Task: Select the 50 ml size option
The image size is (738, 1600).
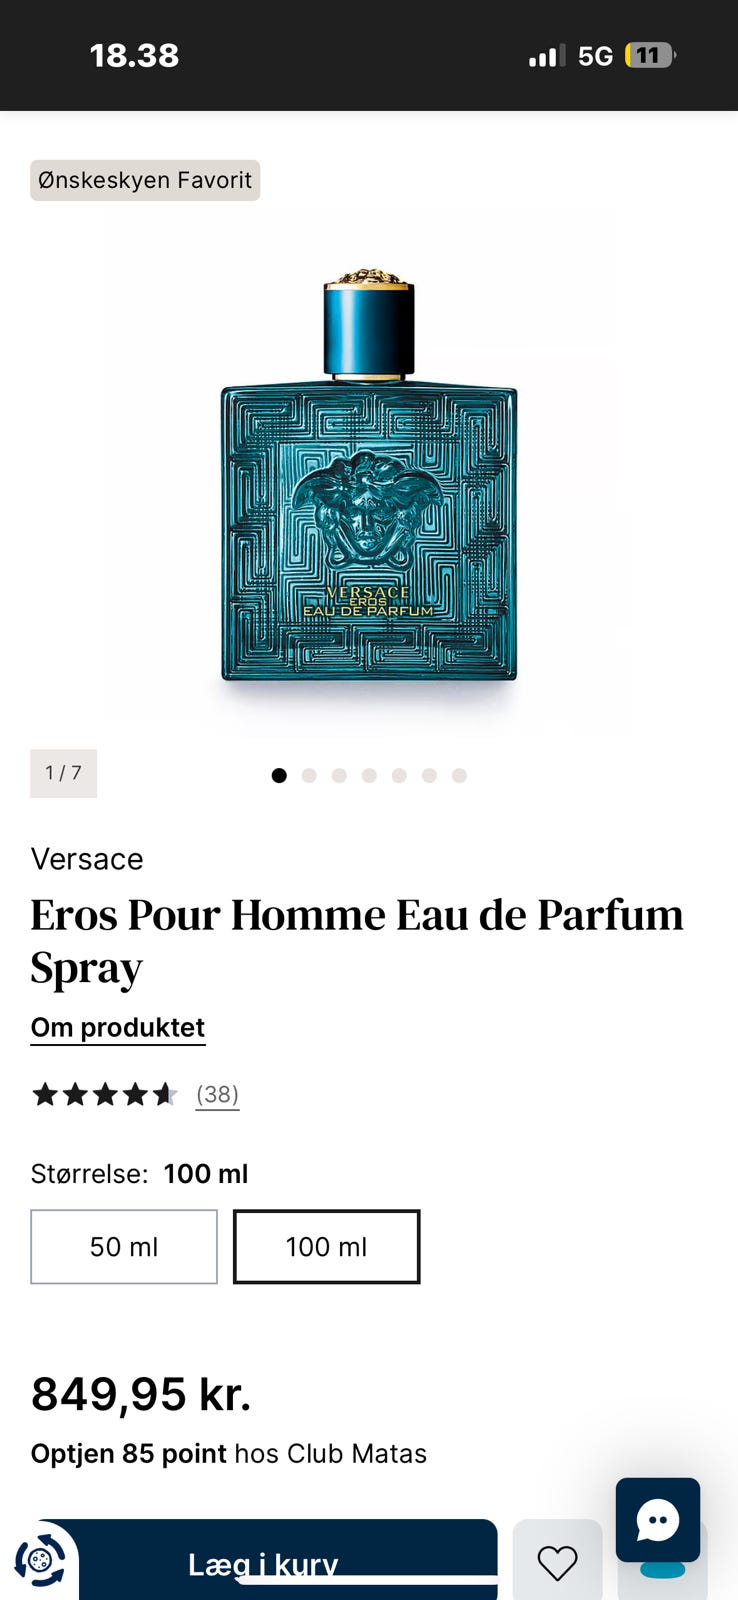Action: click(124, 1246)
